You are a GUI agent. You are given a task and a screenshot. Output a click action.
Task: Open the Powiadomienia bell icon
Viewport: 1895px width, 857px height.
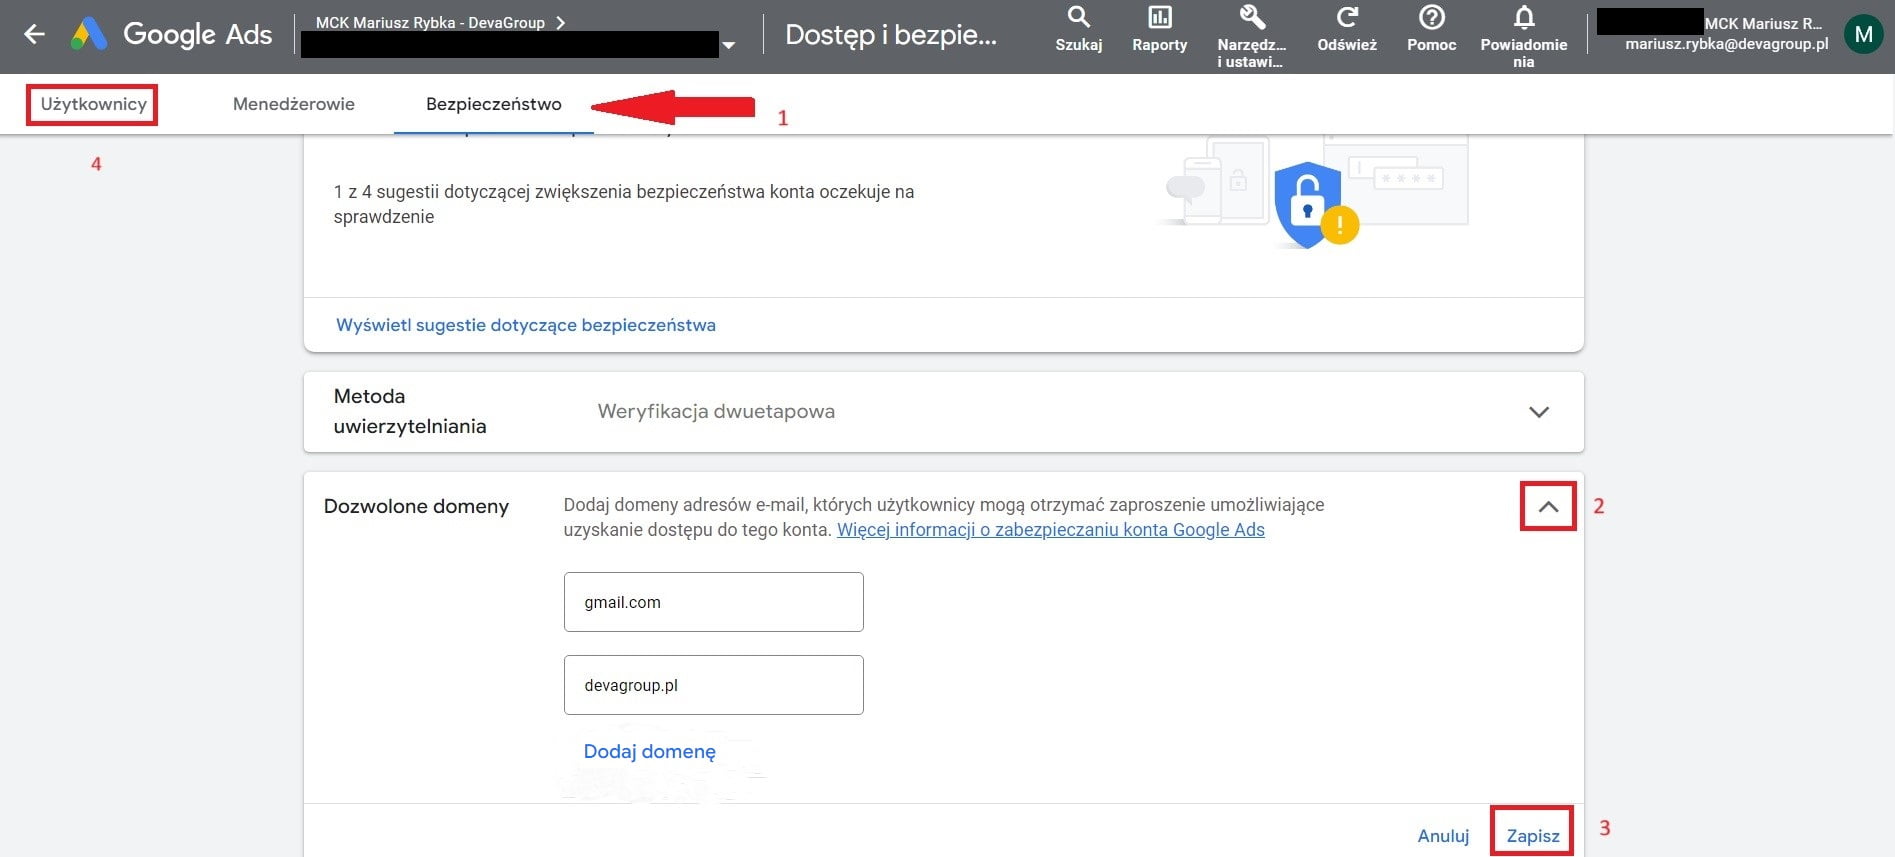pos(1523,18)
